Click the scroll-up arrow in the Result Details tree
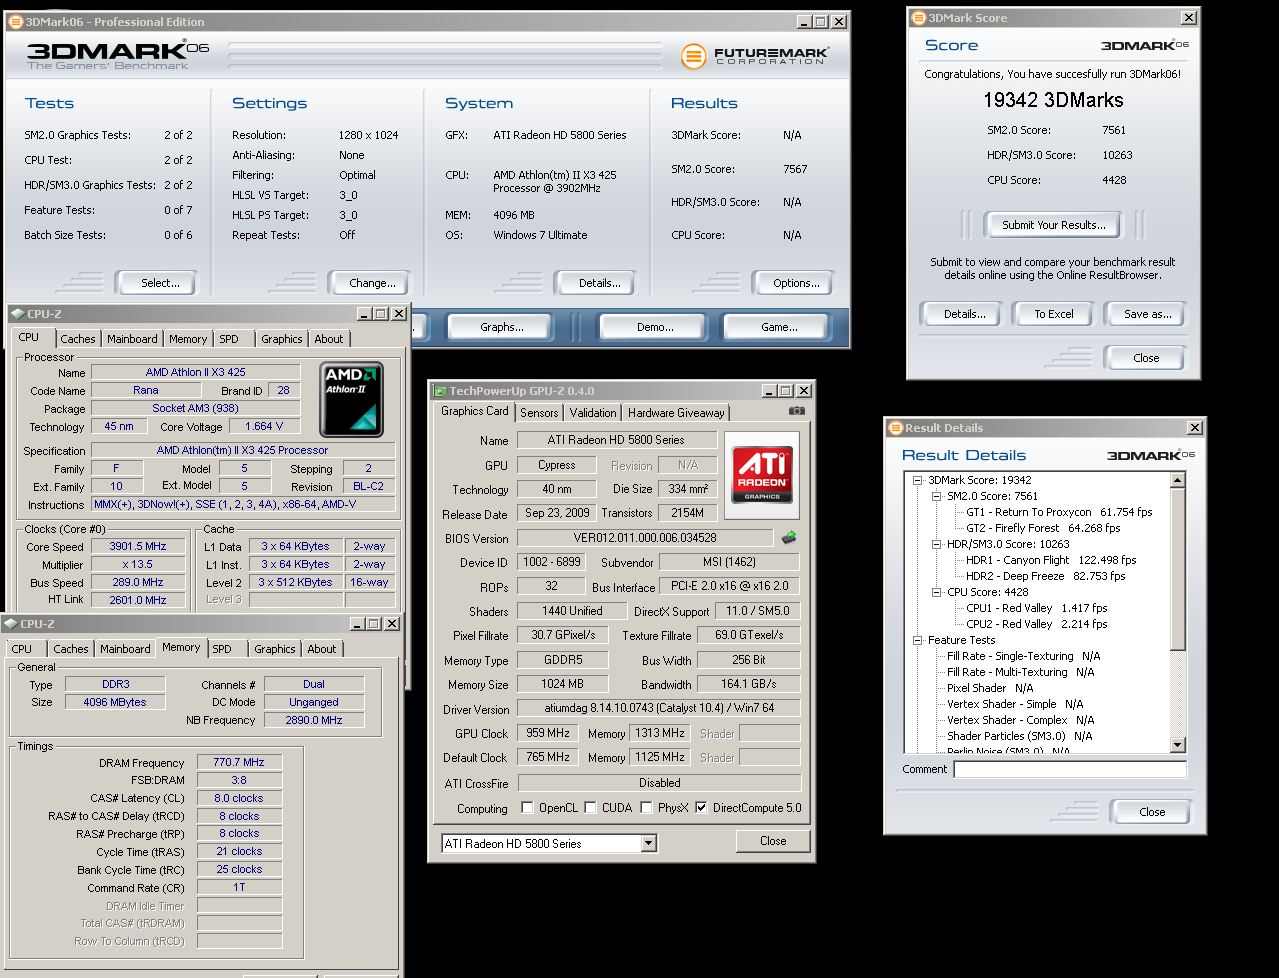The height and width of the screenshot is (978, 1279). 1177,481
